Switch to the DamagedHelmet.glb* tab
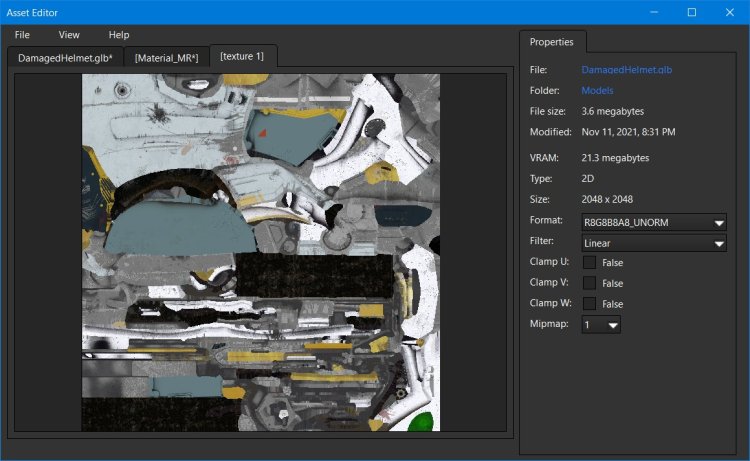 (65, 58)
